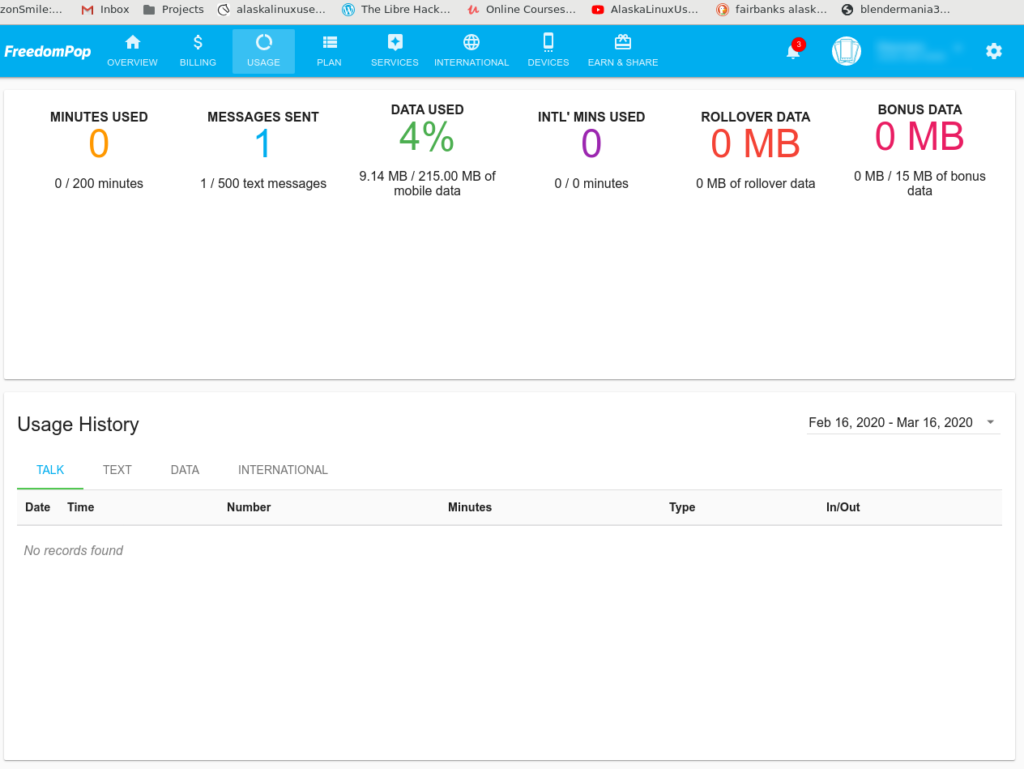Open the settings gear icon
1024x769 pixels.
(x=993, y=51)
